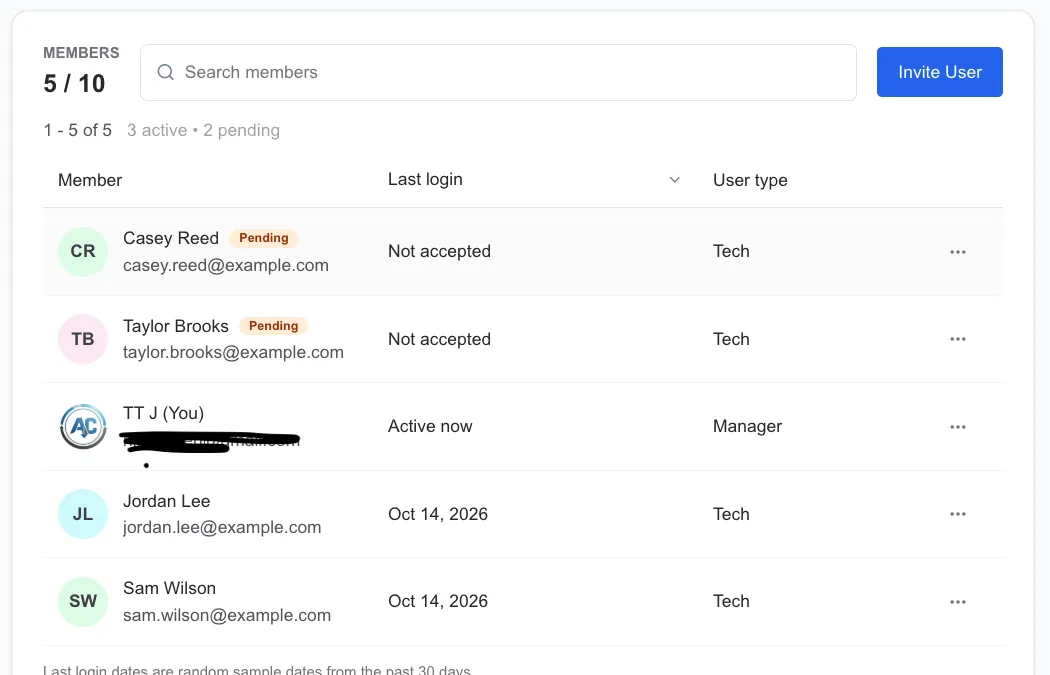Image resolution: width=1050 pixels, height=675 pixels.
Task: Click Sam Wilson's SW avatar
Action: pos(83,601)
